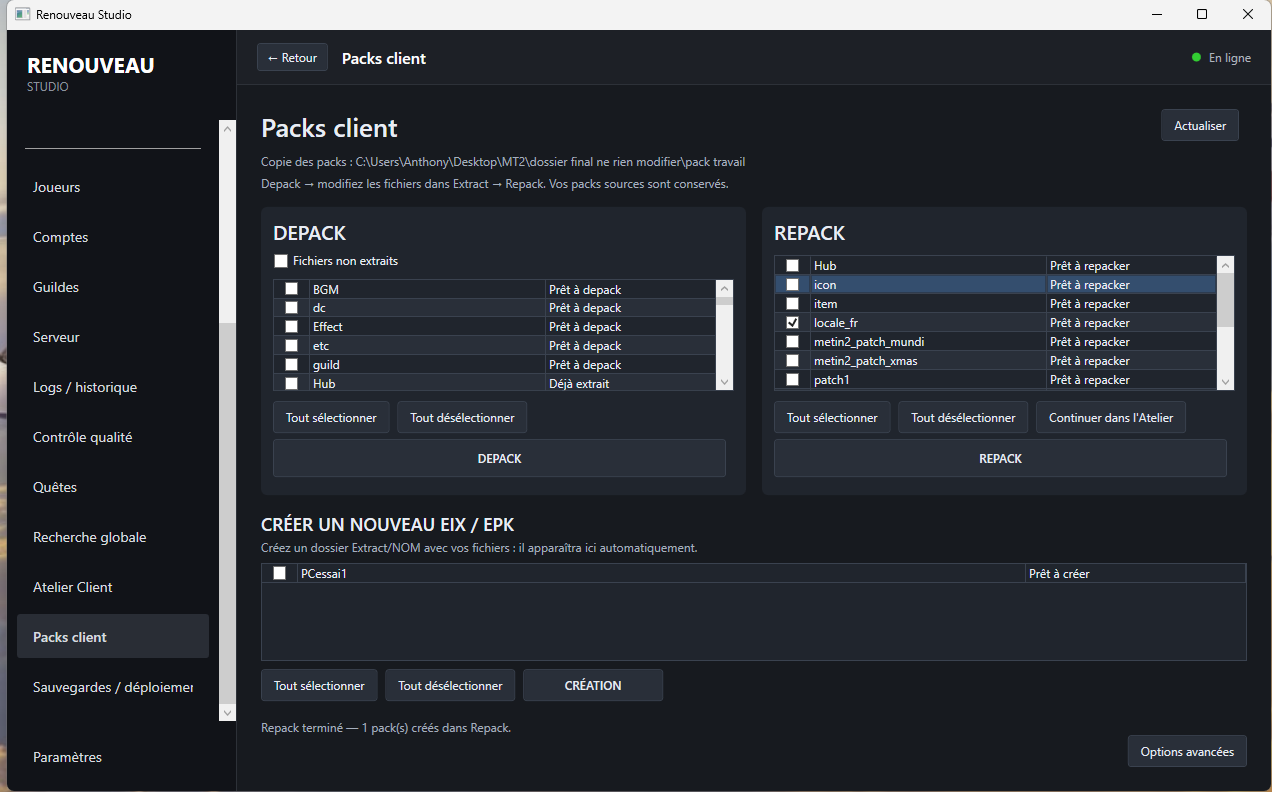Uncheck the locale_fr checkbox
1272x792 pixels.
[793, 323]
